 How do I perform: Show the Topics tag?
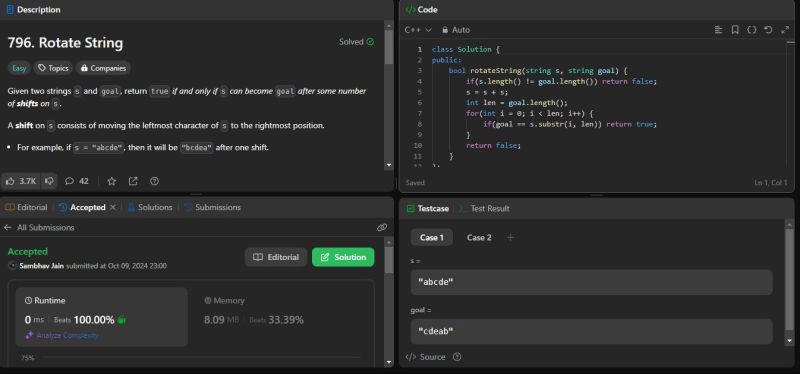pyautogui.click(x=53, y=68)
